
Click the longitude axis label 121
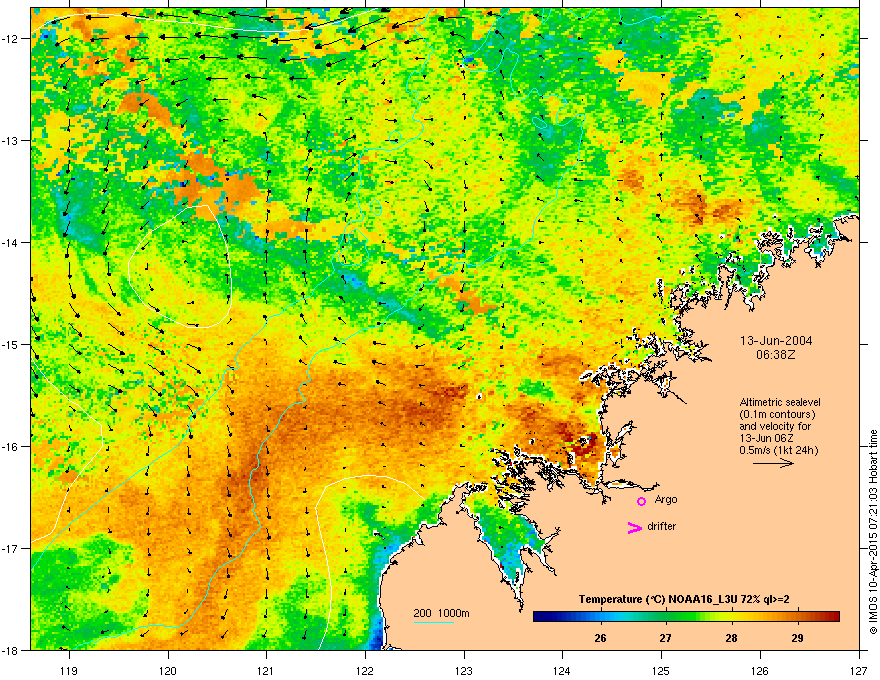coord(266,670)
